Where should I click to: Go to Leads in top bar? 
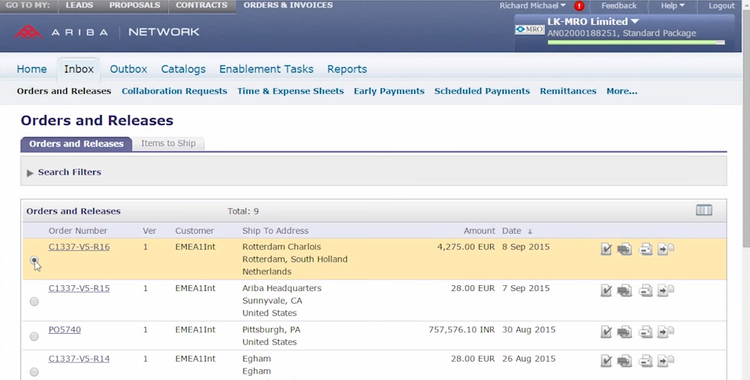click(79, 6)
